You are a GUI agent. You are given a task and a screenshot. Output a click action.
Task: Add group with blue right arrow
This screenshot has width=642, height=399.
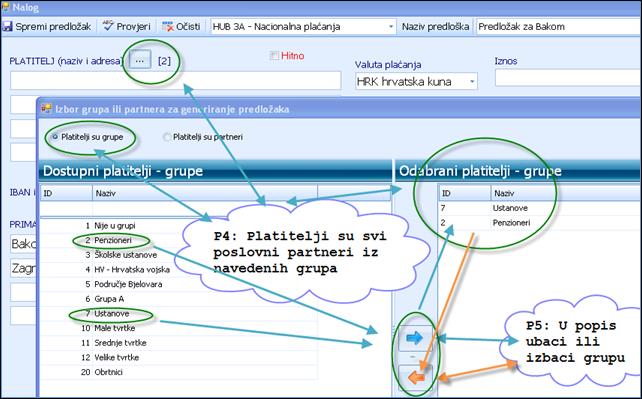(x=414, y=338)
